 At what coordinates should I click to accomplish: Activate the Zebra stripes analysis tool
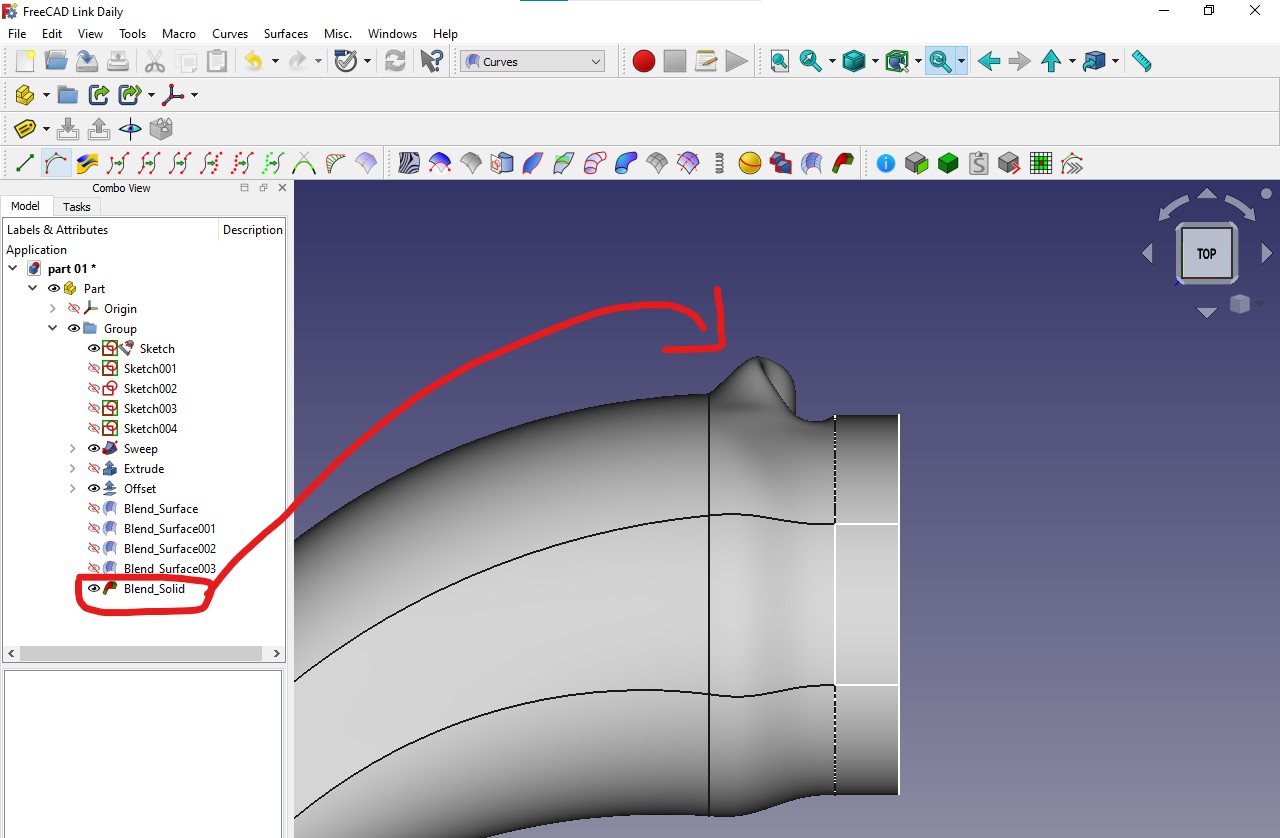pos(410,162)
